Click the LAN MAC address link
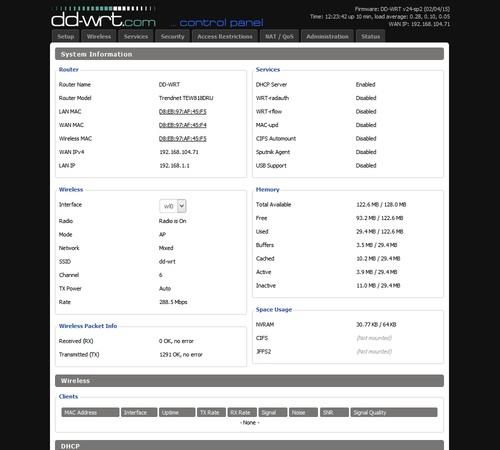The width and height of the screenshot is (500, 450). coord(183,112)
